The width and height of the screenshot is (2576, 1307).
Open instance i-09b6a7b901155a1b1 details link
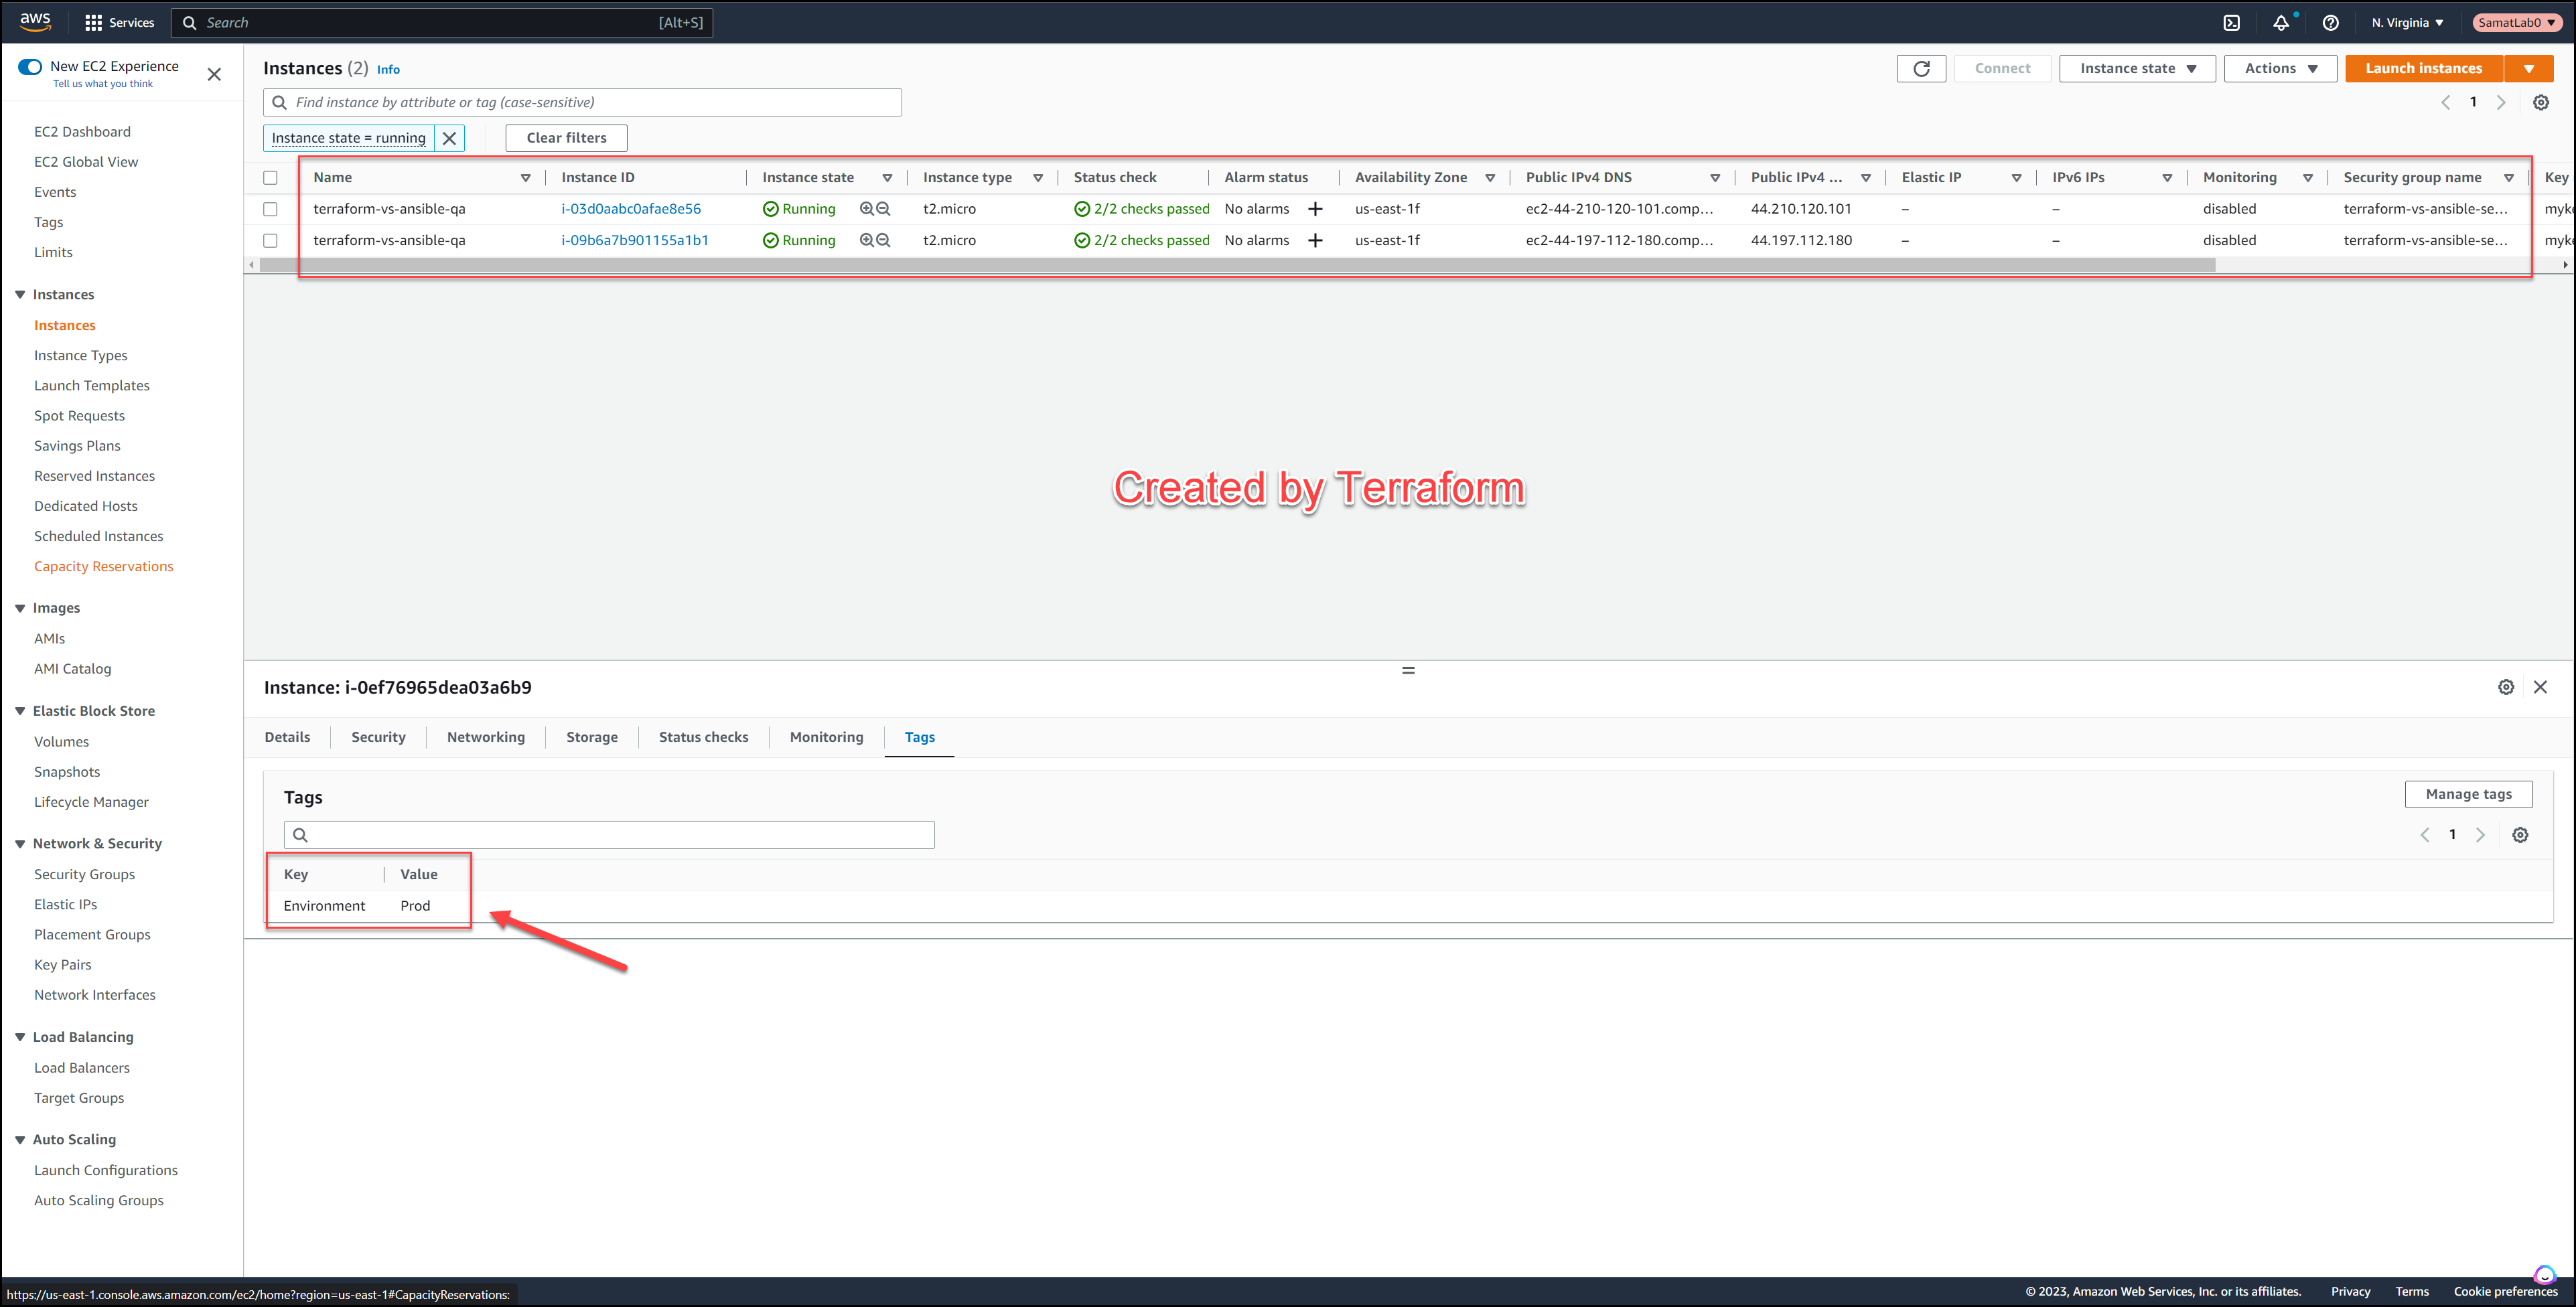[635, 240]
